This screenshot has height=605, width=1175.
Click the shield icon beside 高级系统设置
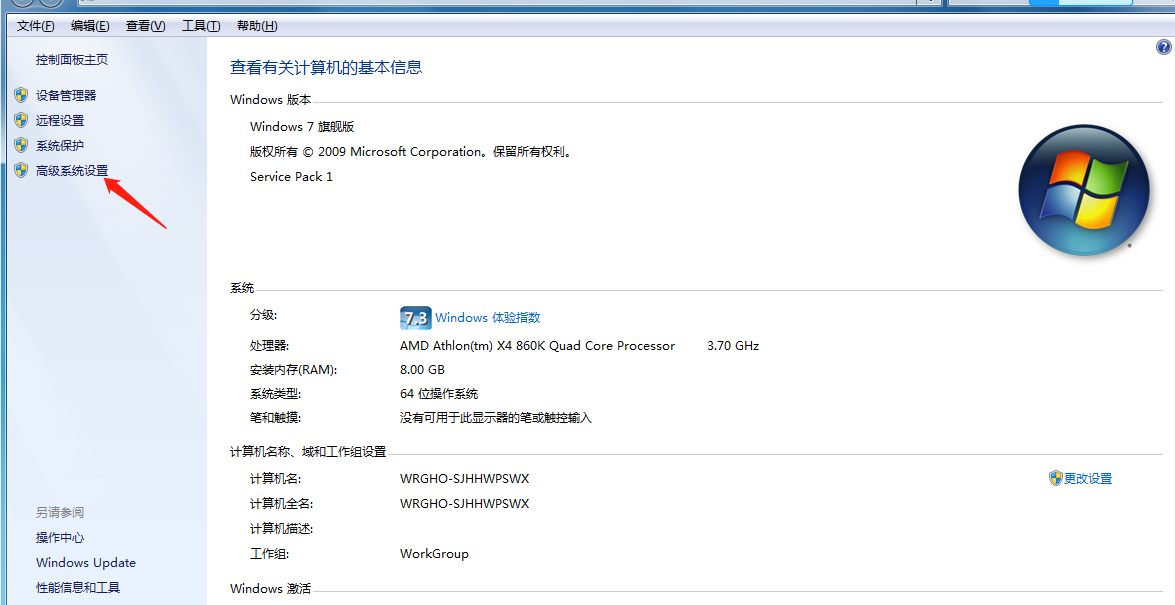(21, 170)
